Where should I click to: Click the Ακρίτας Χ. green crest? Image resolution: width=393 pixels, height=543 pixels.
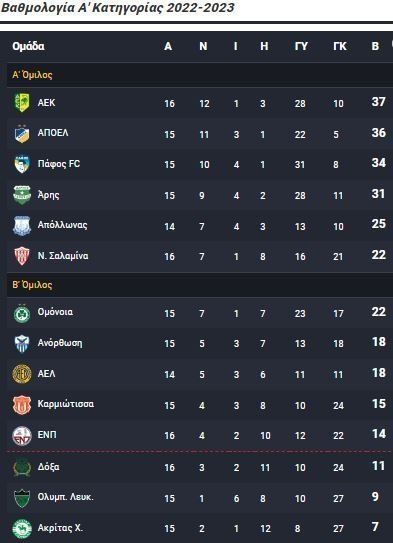pyautogui.click(x=22, y=529)
